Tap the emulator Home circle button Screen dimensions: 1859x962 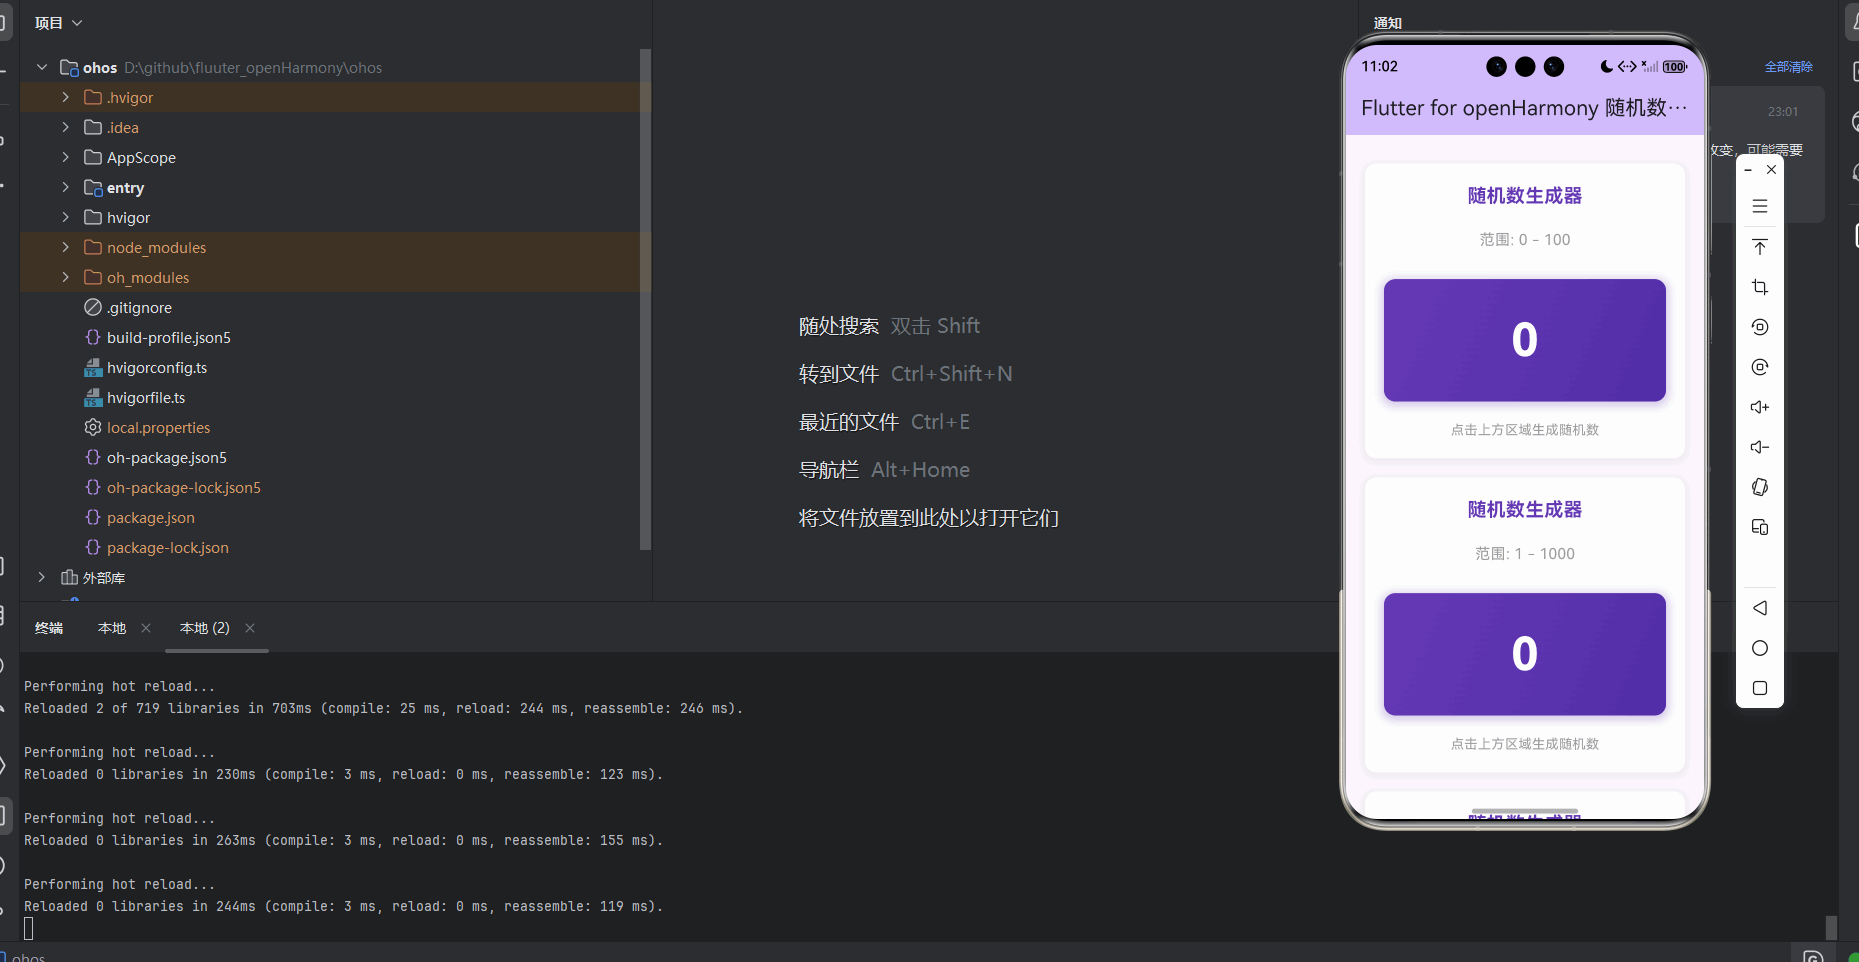(x=1760, y=648)
